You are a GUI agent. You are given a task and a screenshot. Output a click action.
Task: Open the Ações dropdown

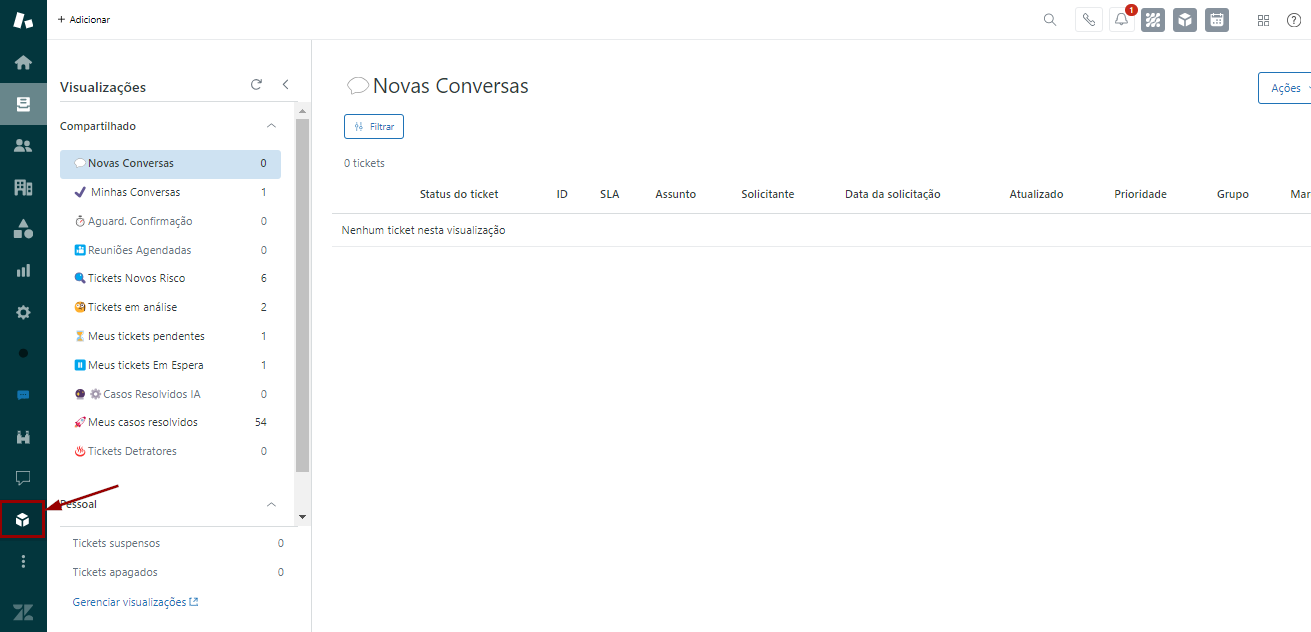[1287, 88]
